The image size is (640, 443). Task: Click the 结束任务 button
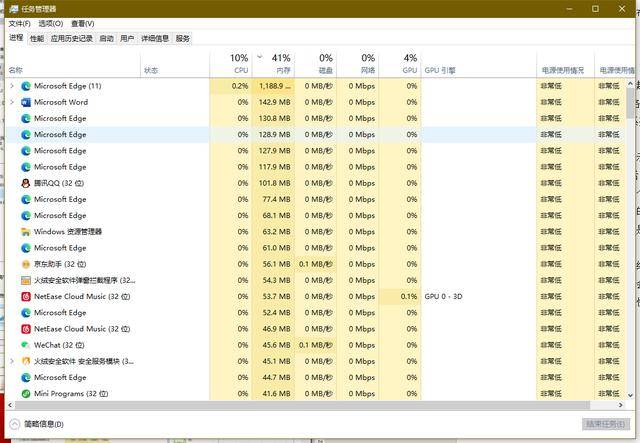click(605, 424)
